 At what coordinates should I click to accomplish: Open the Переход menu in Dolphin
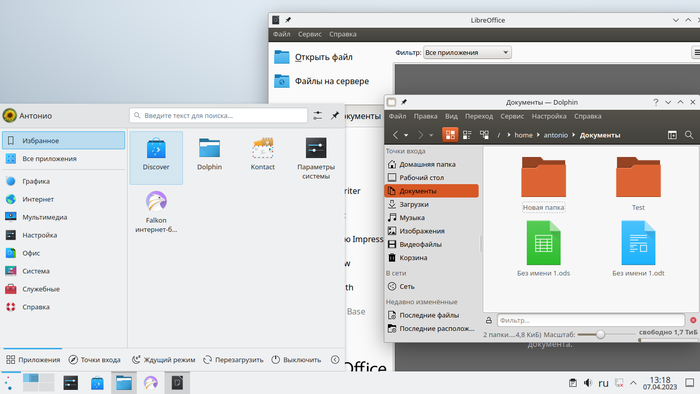[x=479, y=116]
